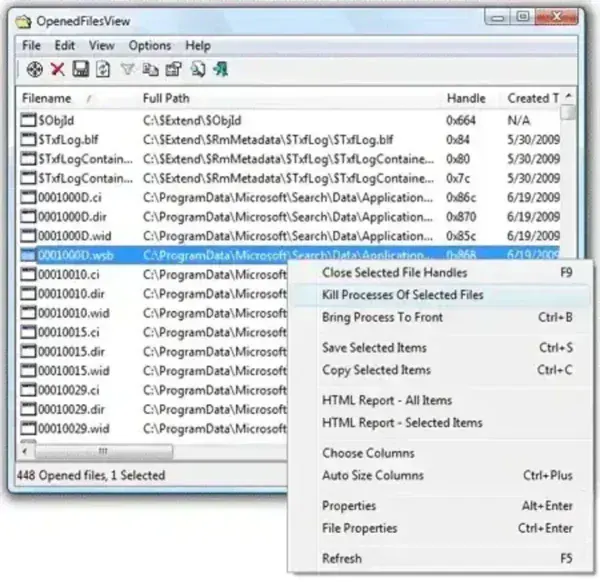
Task: Open Choose Columns dialog
Action: [x=440, y=453]
